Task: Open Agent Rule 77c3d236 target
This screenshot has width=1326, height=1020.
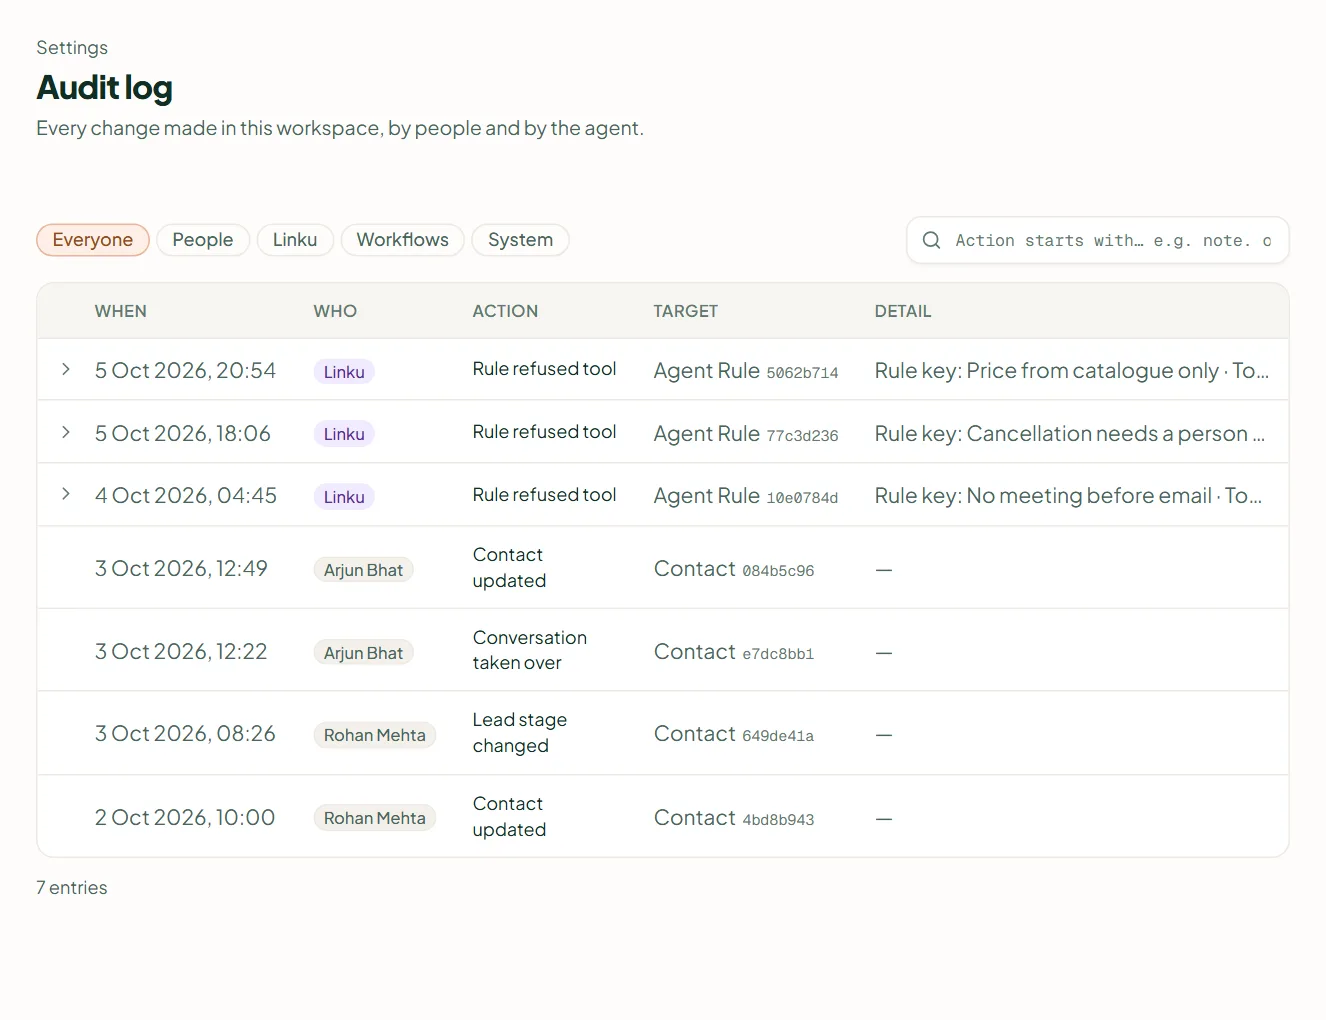Action: tap(746, 434)
